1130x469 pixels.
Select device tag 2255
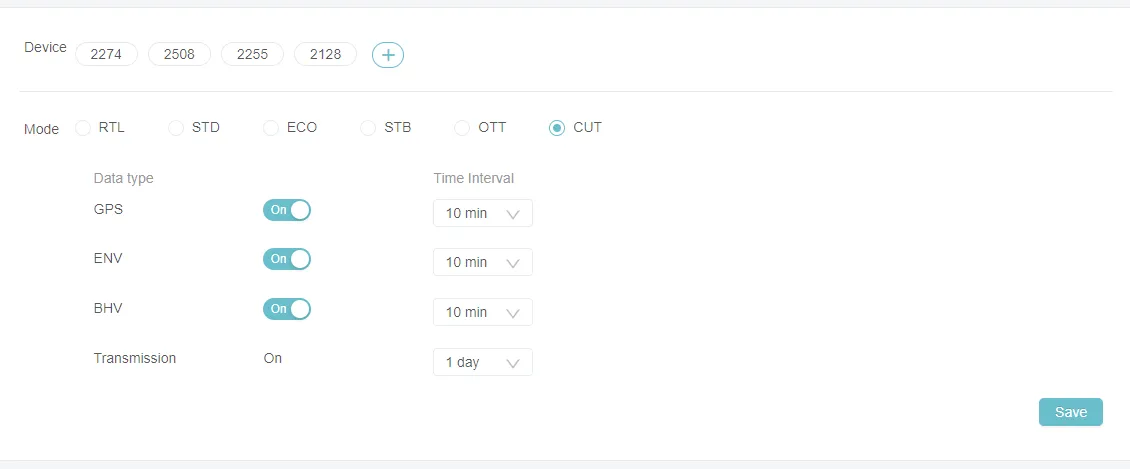tap(252, 54)
